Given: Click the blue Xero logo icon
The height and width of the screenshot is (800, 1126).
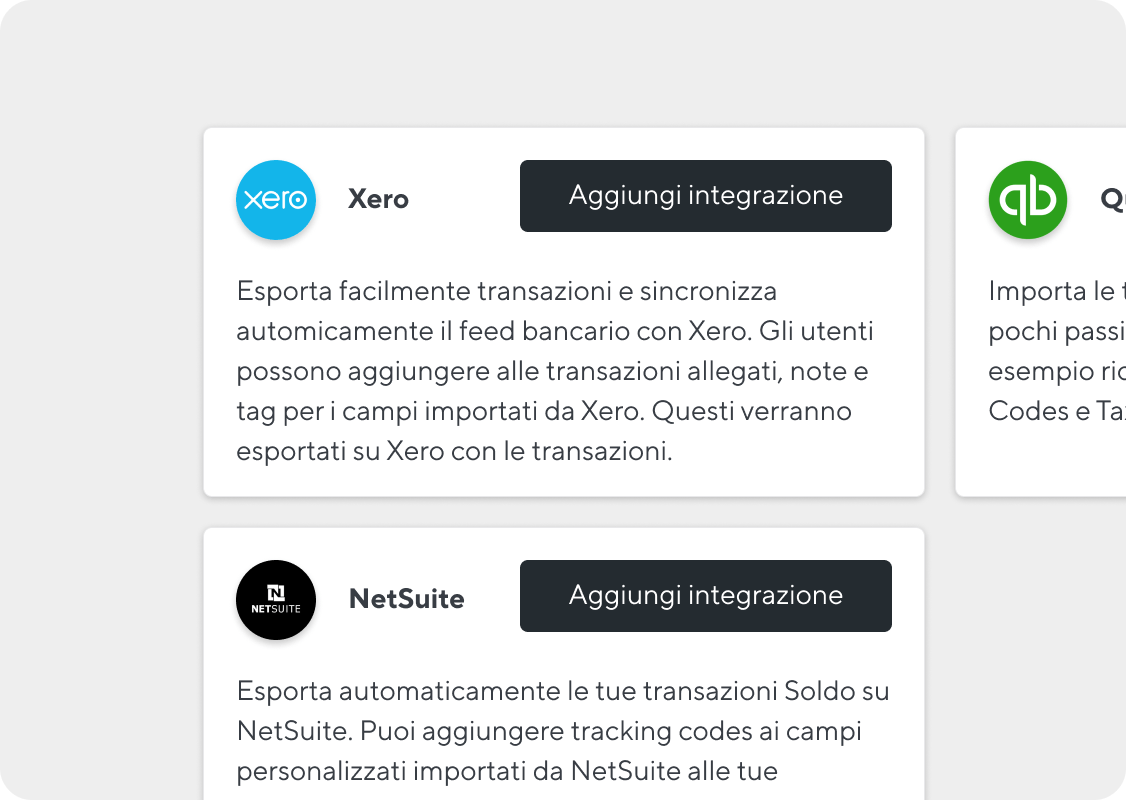Looking at the screenshot, I should pyautogui.click(x=276, y=200).
